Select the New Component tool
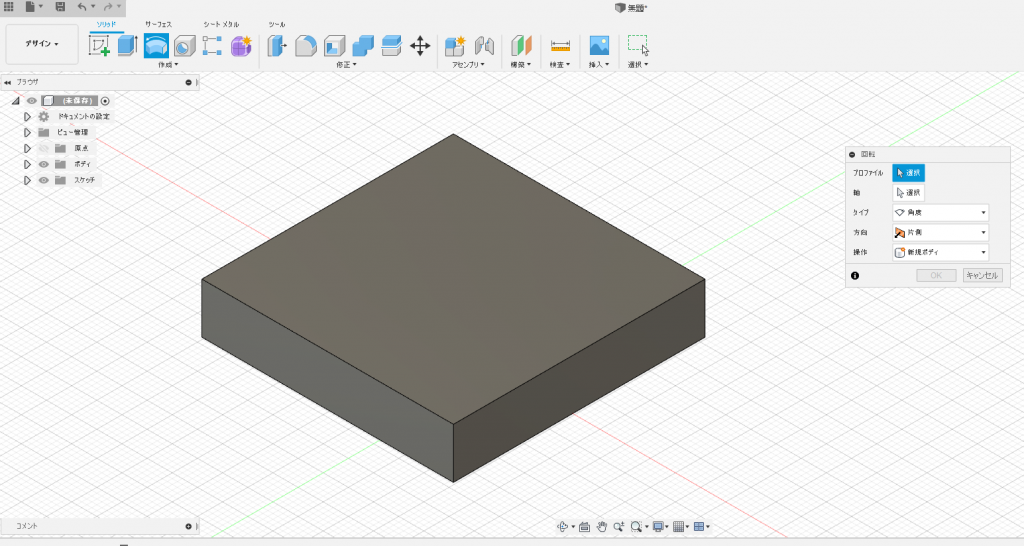 point(455,46)
